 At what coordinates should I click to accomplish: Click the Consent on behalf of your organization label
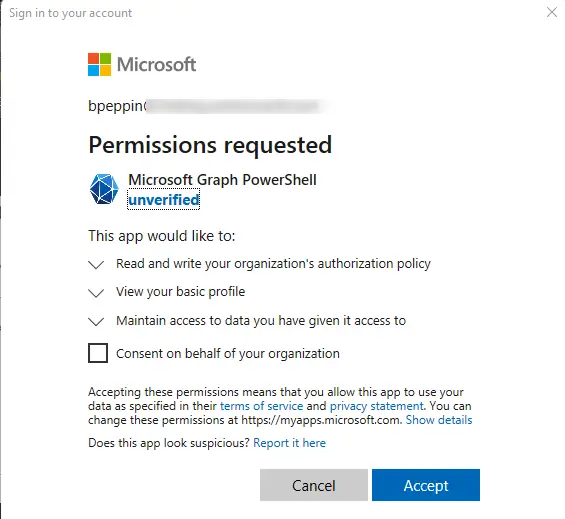click(x=228, y=354)
